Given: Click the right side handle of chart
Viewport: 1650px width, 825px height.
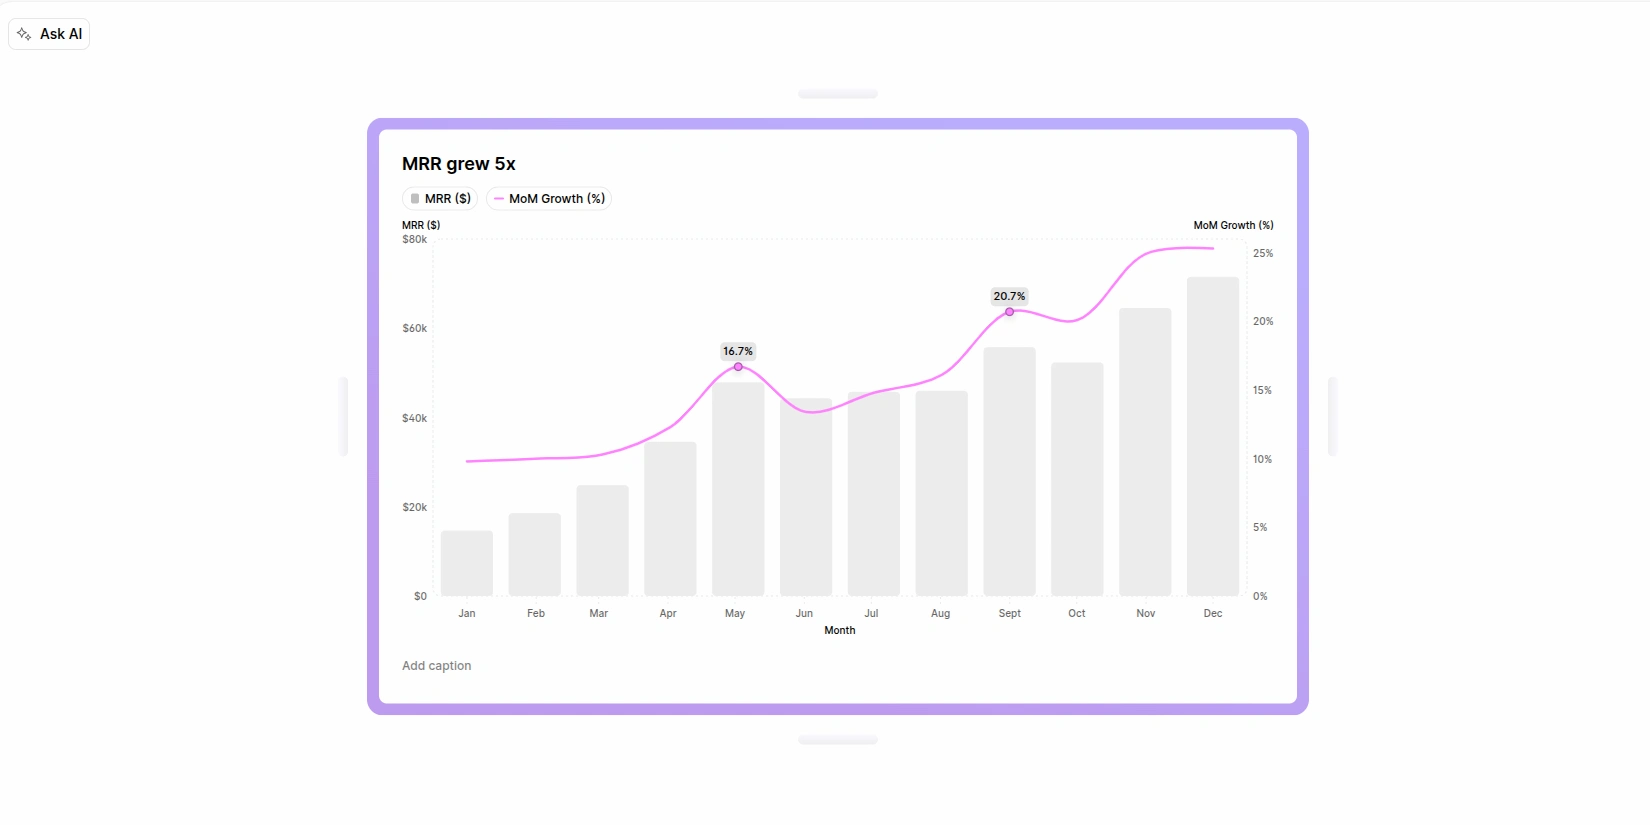Looking at the screenshot, I should point(1332,416).
